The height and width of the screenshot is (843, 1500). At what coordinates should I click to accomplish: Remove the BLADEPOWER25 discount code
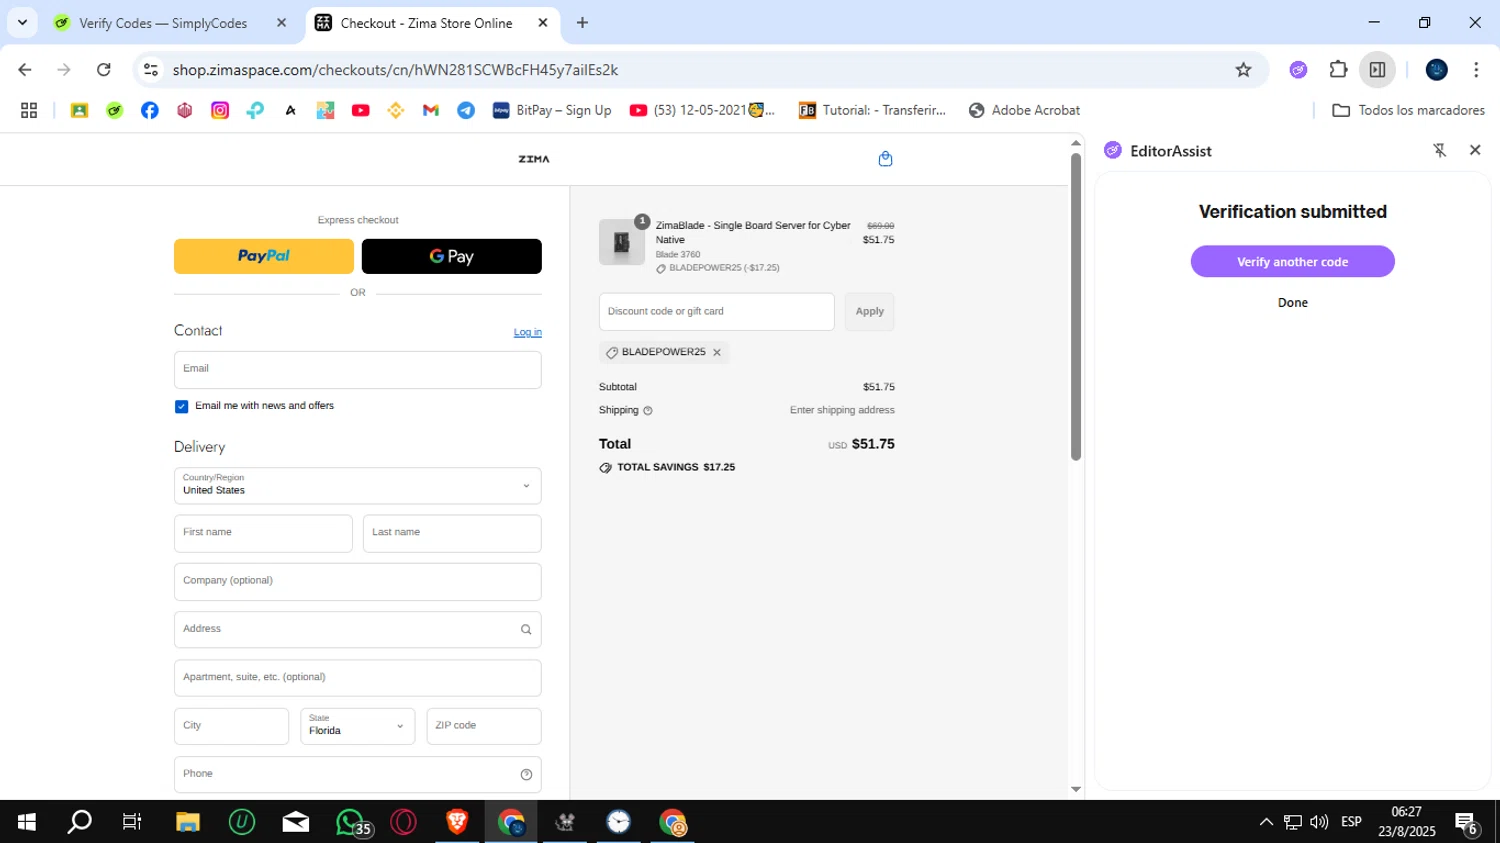pos(717,353)
